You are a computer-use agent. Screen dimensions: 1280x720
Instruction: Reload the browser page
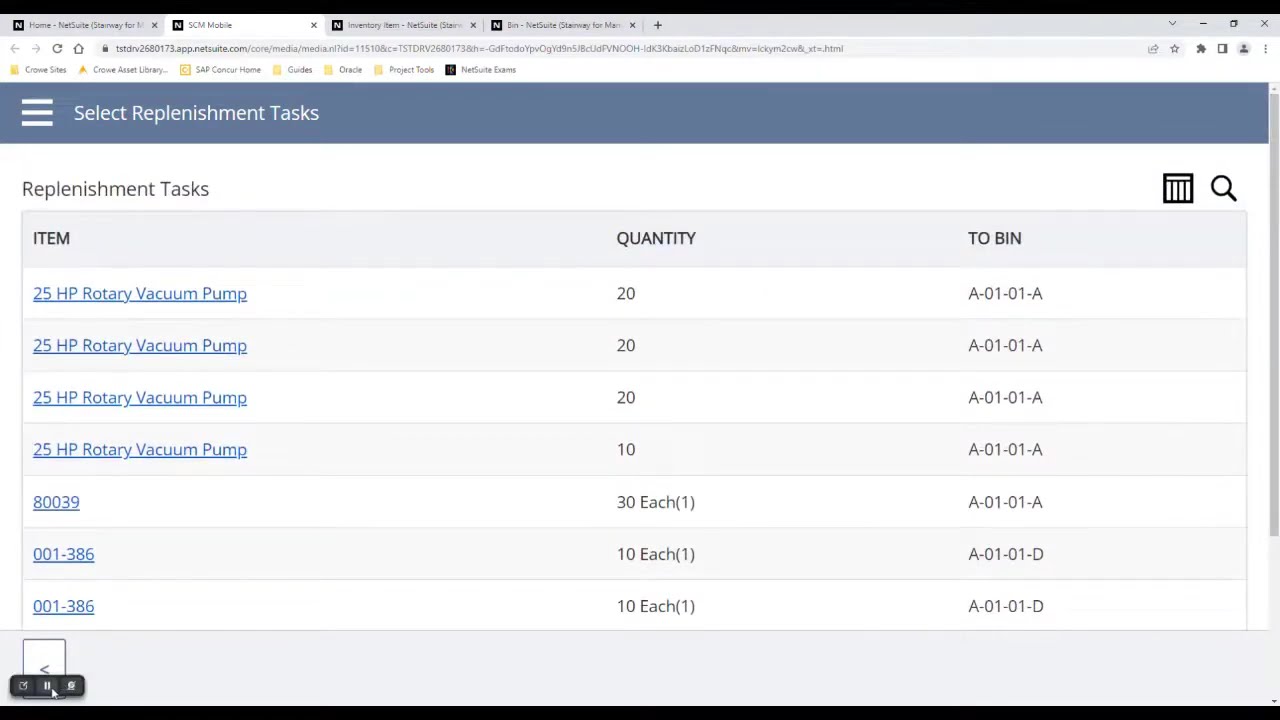click(x=57, y=48)
